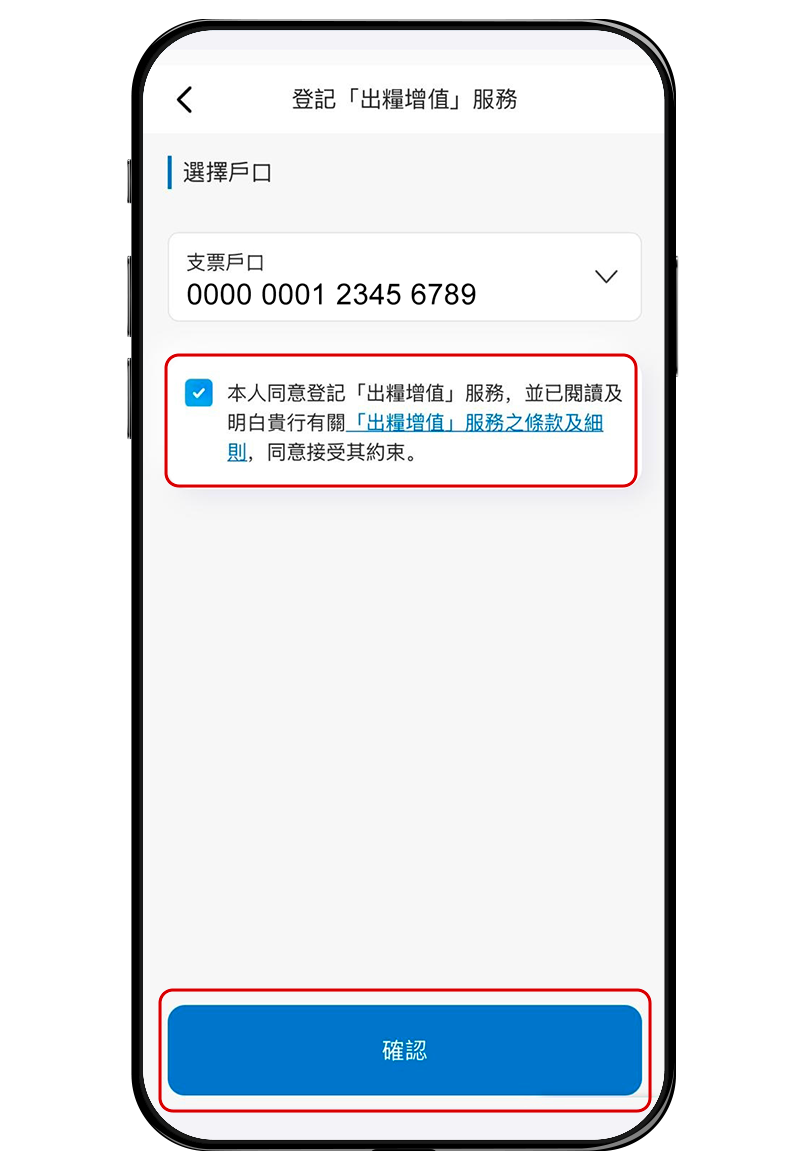This screenshot has height=1170, width=800.
Task: Click the blue bar beside 選擇戶口
Action: [x=170, y=172]
